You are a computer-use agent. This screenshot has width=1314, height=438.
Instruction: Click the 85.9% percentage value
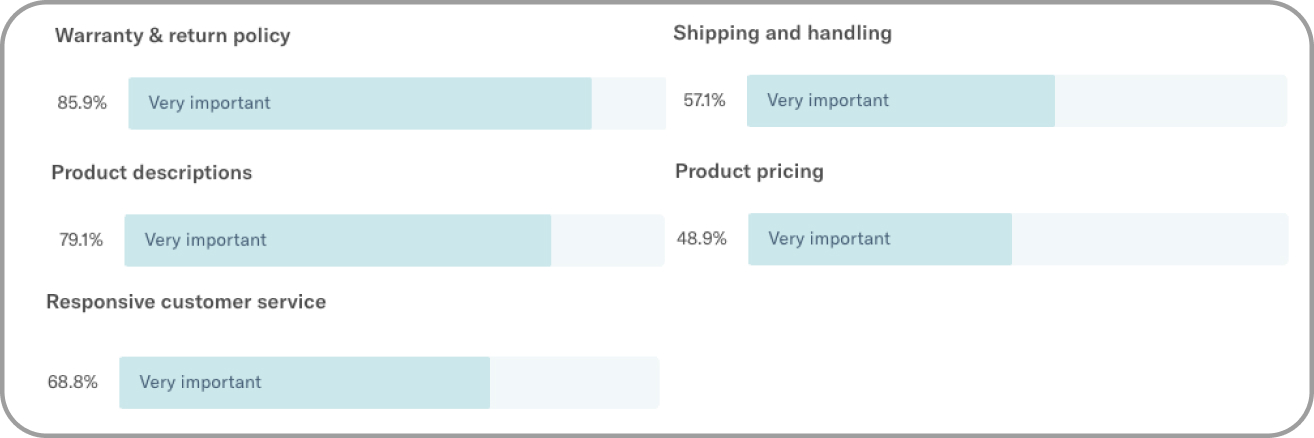(82, 103)
